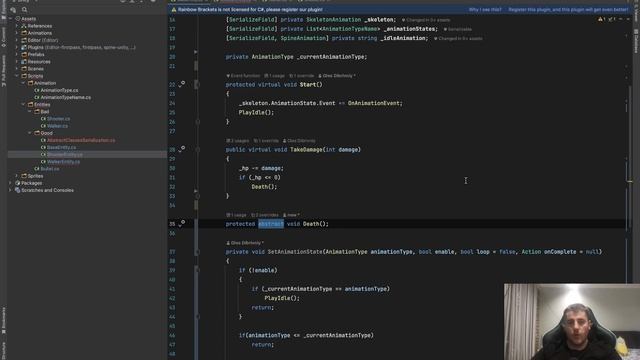Click the highlighted 'abstract' keyword on line 35
Viewport: 640px width, 360px height.
(x=271, y=224)
